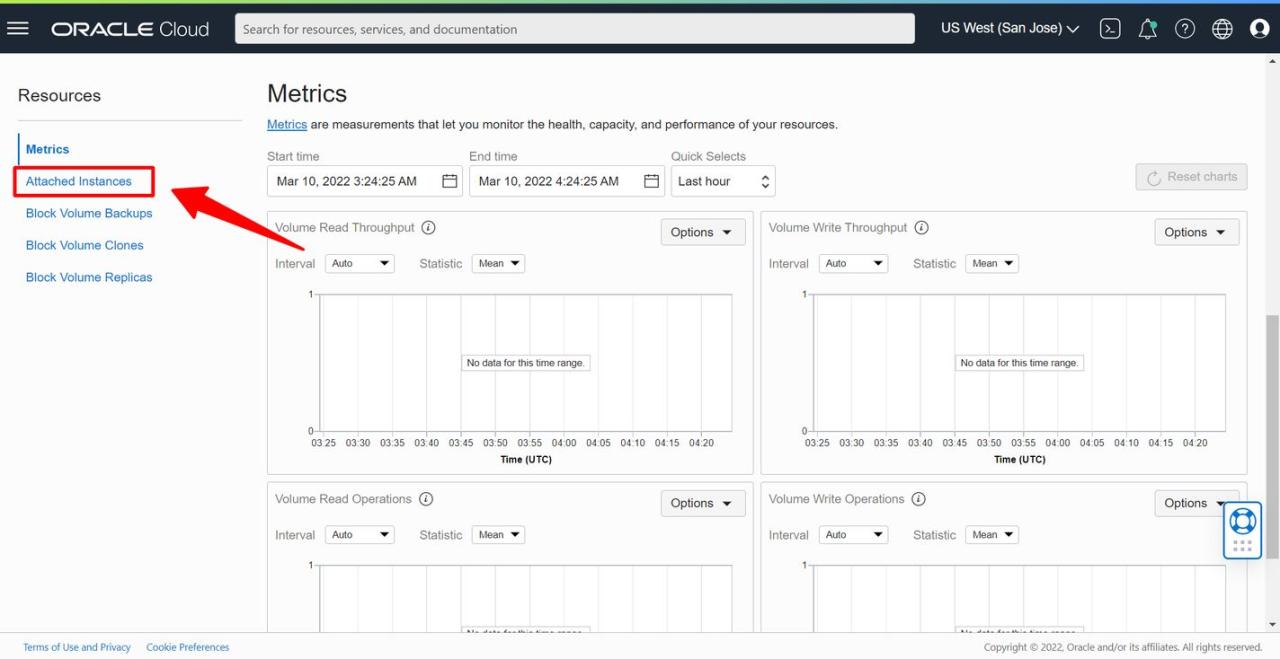Open the Quick Selects Last hour dropdown

pyautogui.click(x=723, y=181)
